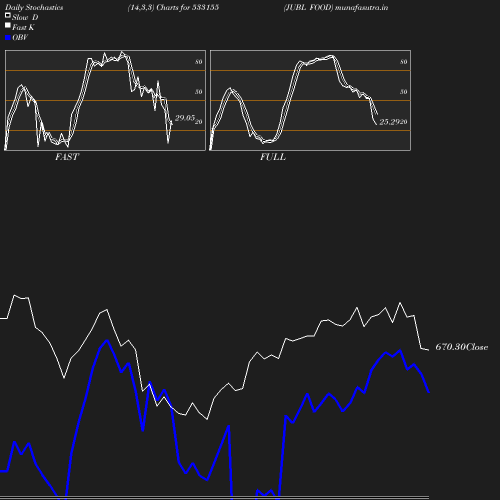Click inside the FAST stochastic chart panel
The height and width of the screenshot is (500, 500).
[105, 100]
